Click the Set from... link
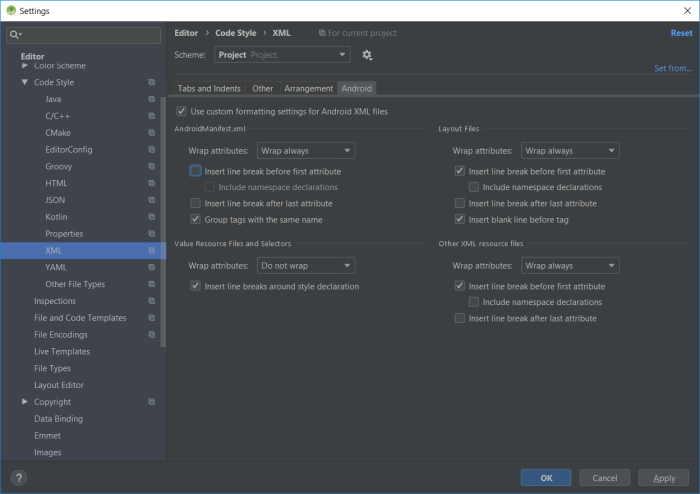The image size is (700, 494). click(x=672, y=68)
